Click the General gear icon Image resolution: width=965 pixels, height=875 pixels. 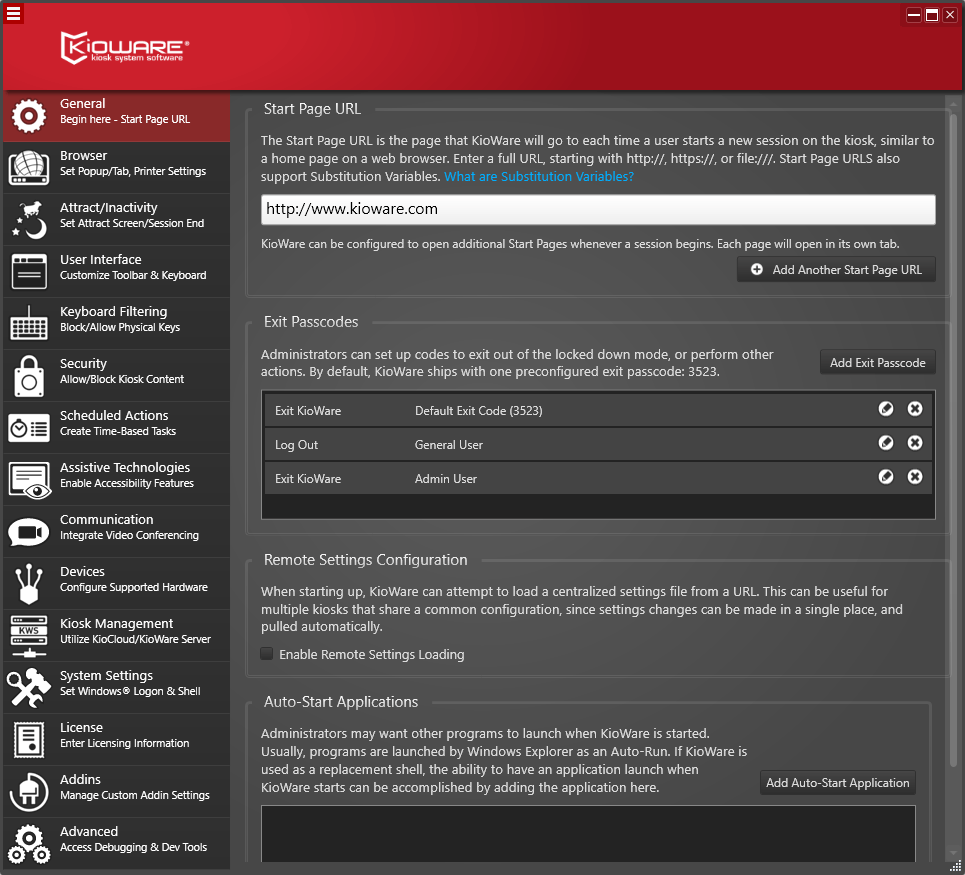(29, 116)
